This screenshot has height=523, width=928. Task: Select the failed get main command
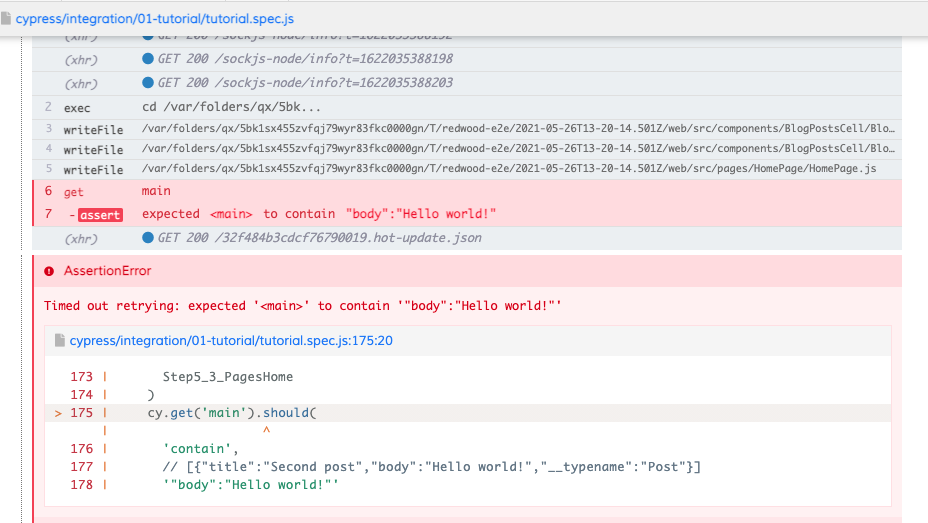467,191
